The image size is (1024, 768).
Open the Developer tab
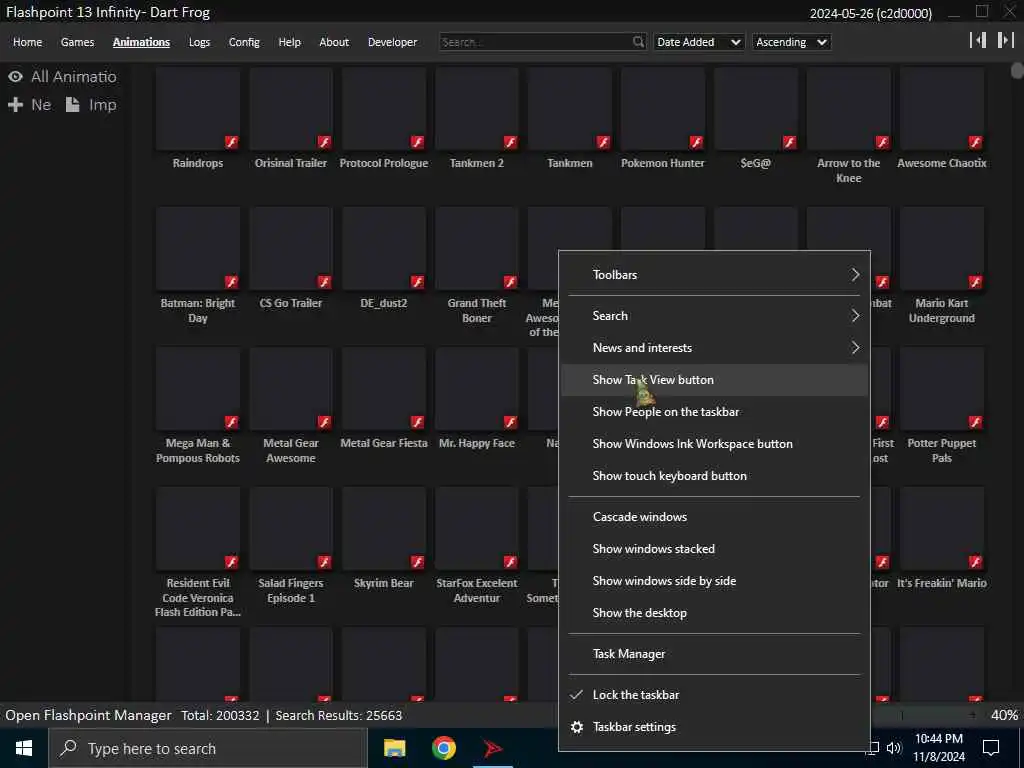click(x=392, y=42)
